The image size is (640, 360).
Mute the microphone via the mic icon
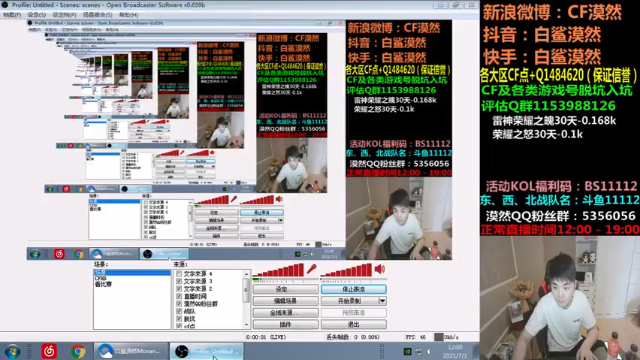pyautogui.click(x=312, y=269)
